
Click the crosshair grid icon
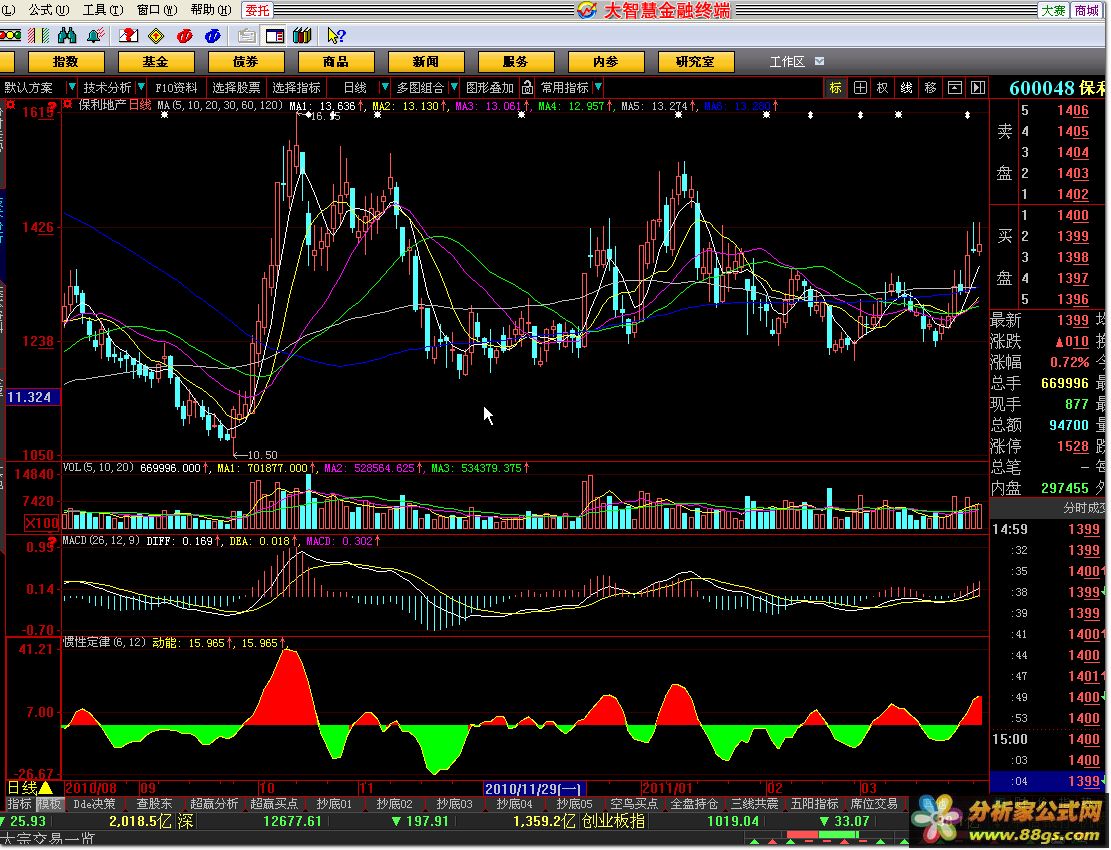click(x=860, y=88)
